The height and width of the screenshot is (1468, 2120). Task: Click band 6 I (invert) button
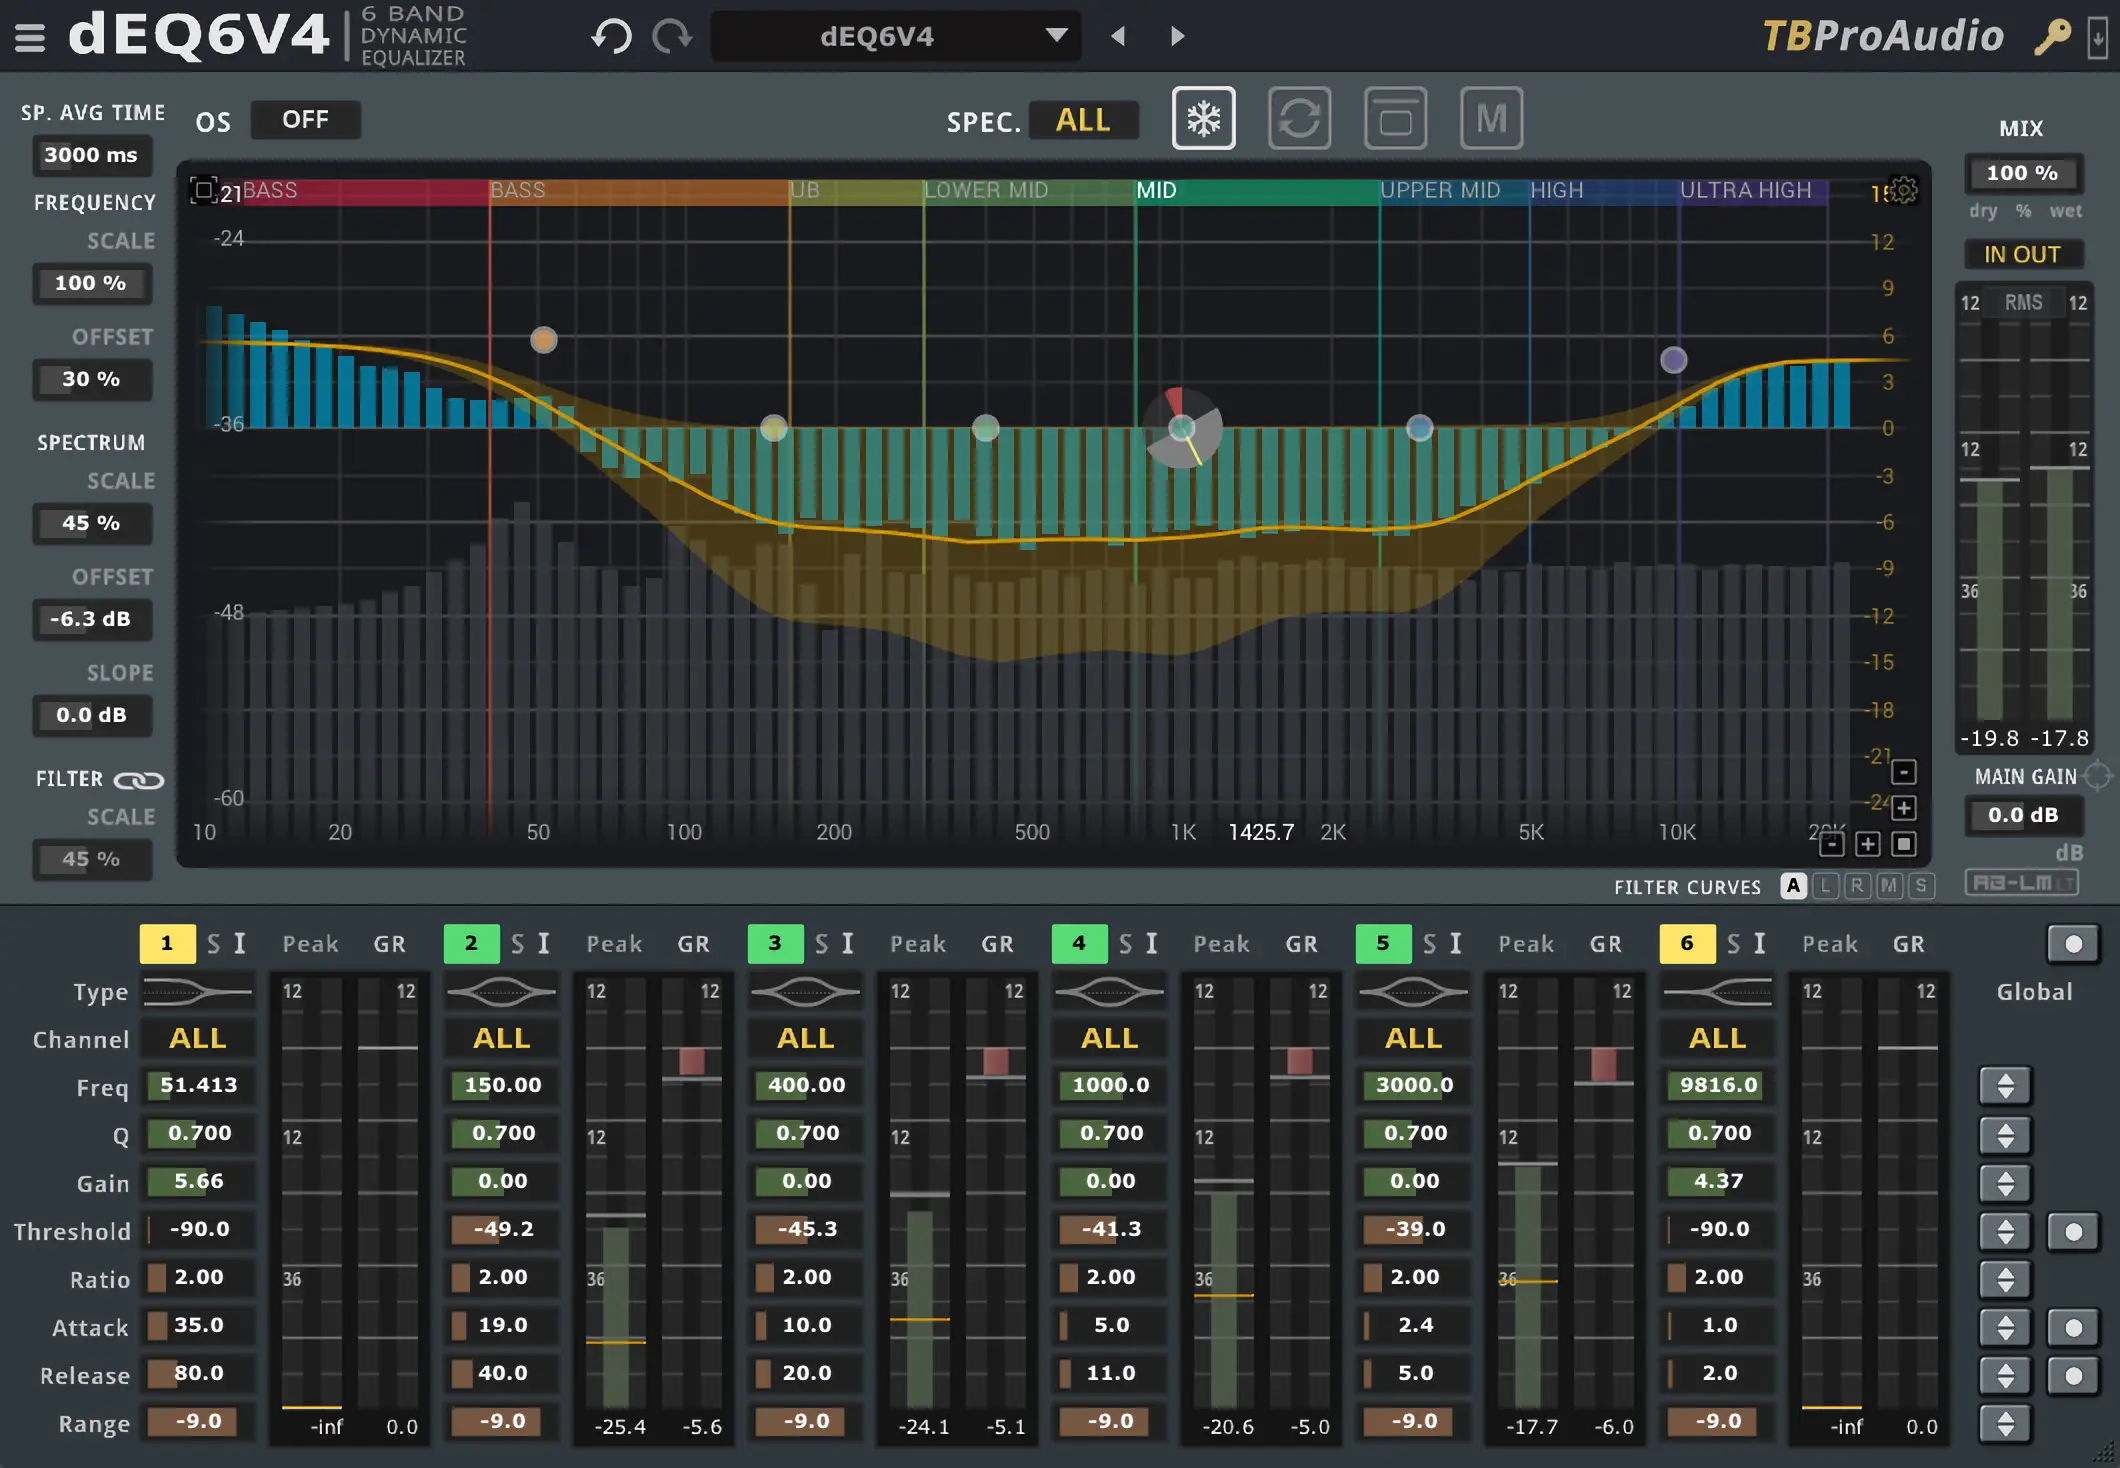[x=1760, y=944]
